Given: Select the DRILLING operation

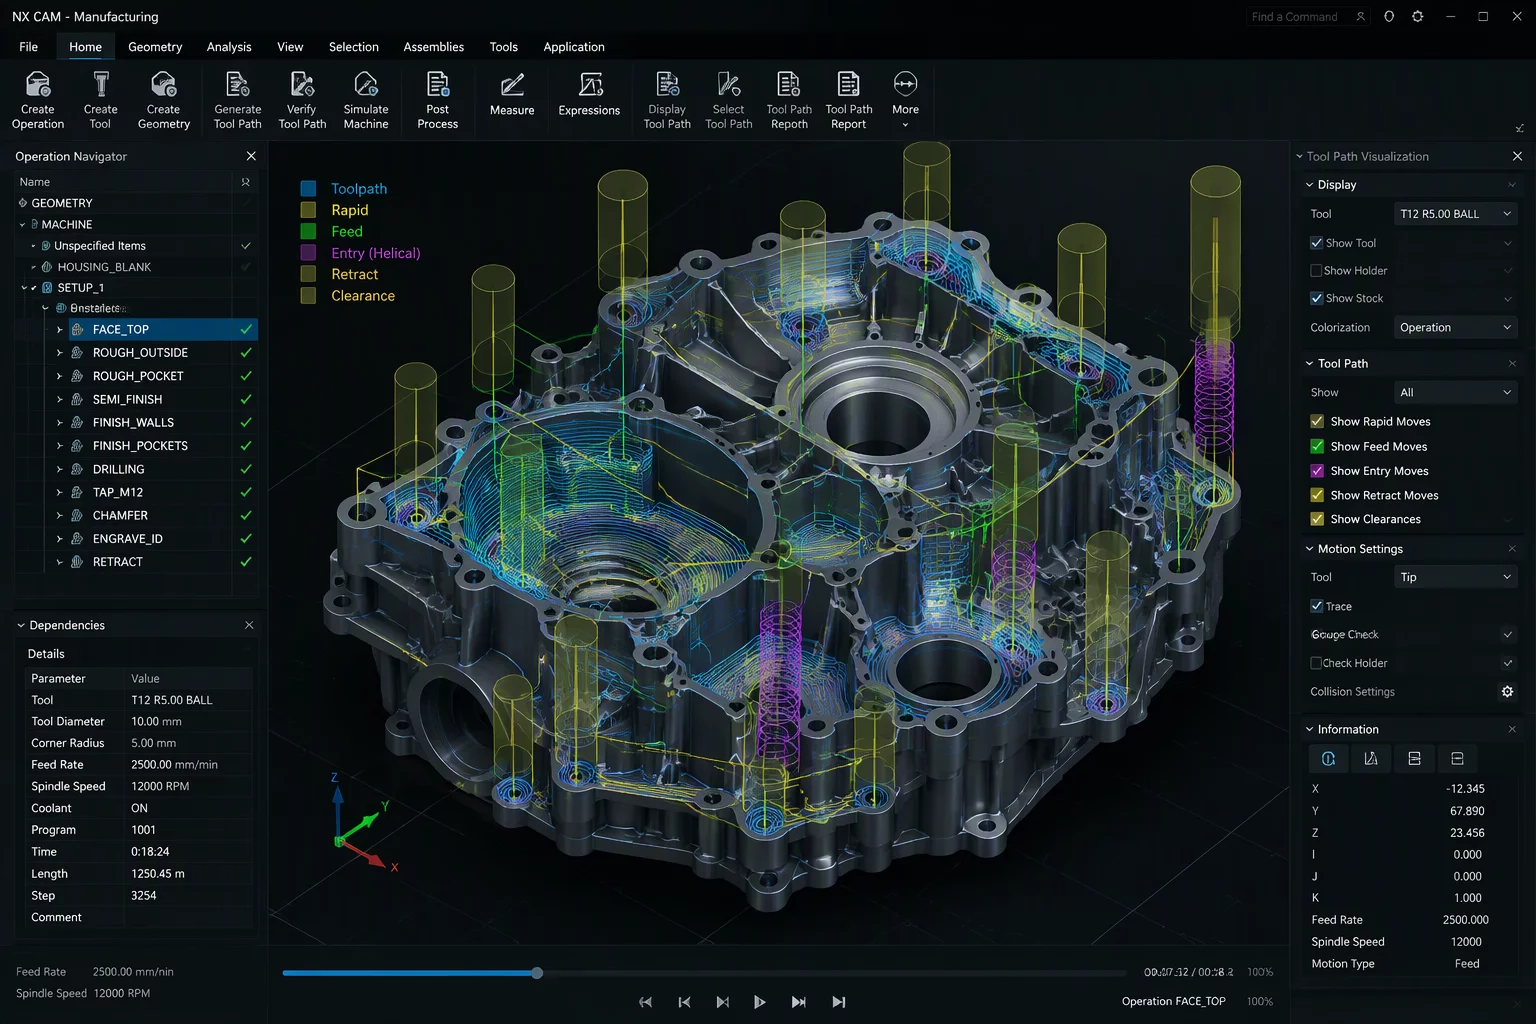Looking at the screenshot, I should click(119, 469).
